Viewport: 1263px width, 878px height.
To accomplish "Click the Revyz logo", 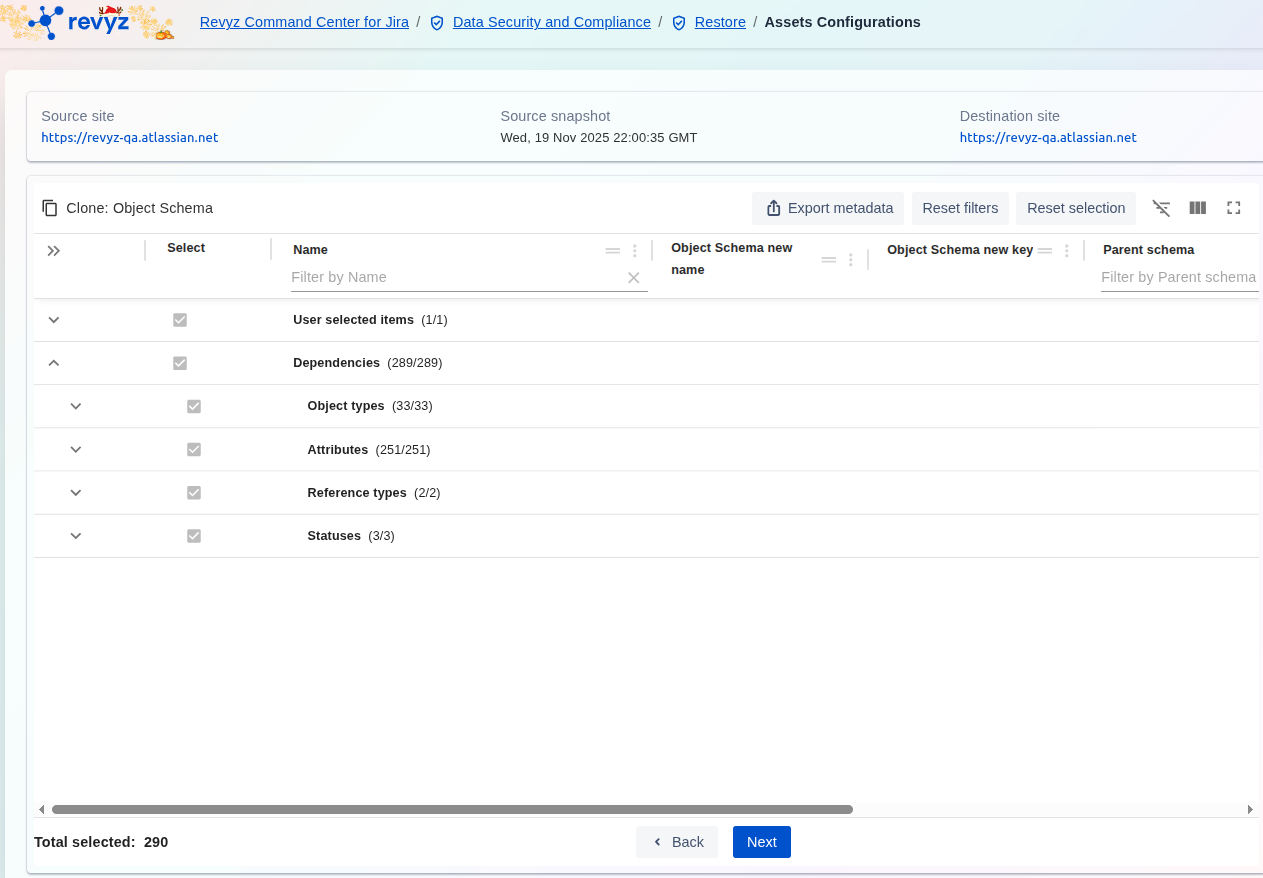I will [x=87, y=22].
